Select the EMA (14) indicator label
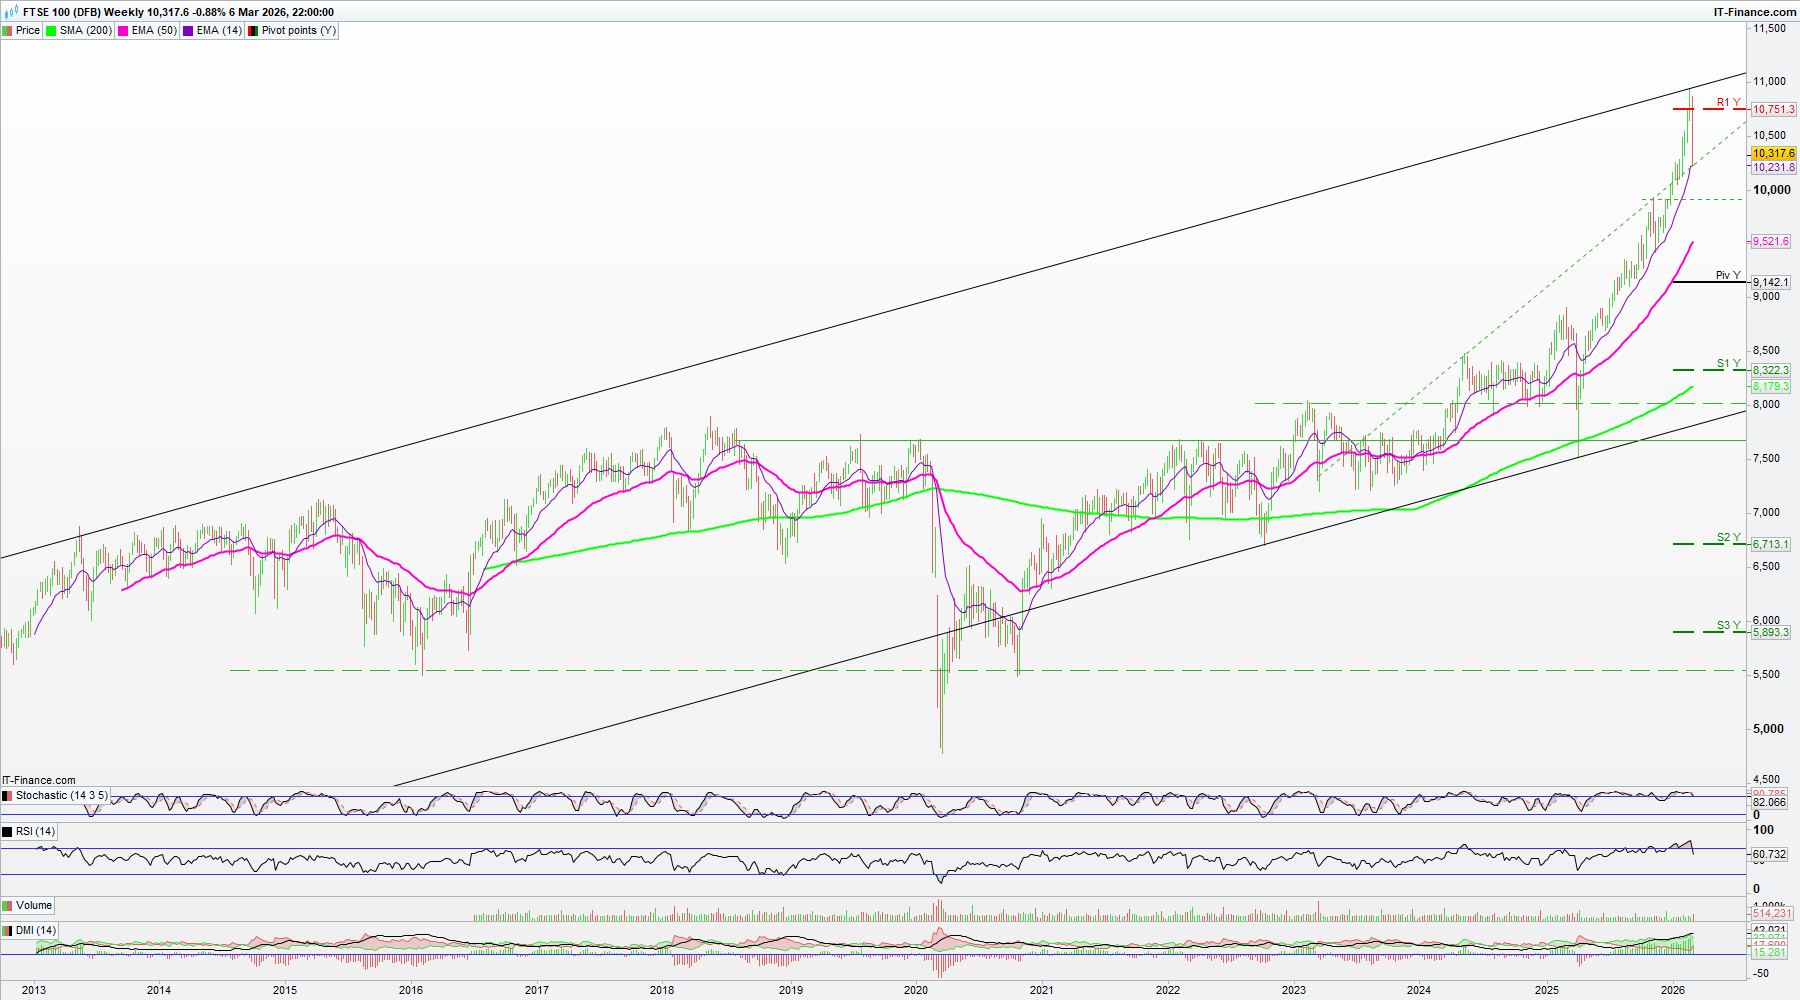The width and height of the screenshot is (1800, 1000). (218, 31)
